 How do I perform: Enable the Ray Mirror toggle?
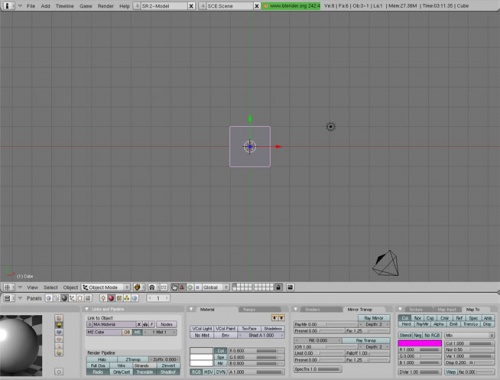click(373, 318)
